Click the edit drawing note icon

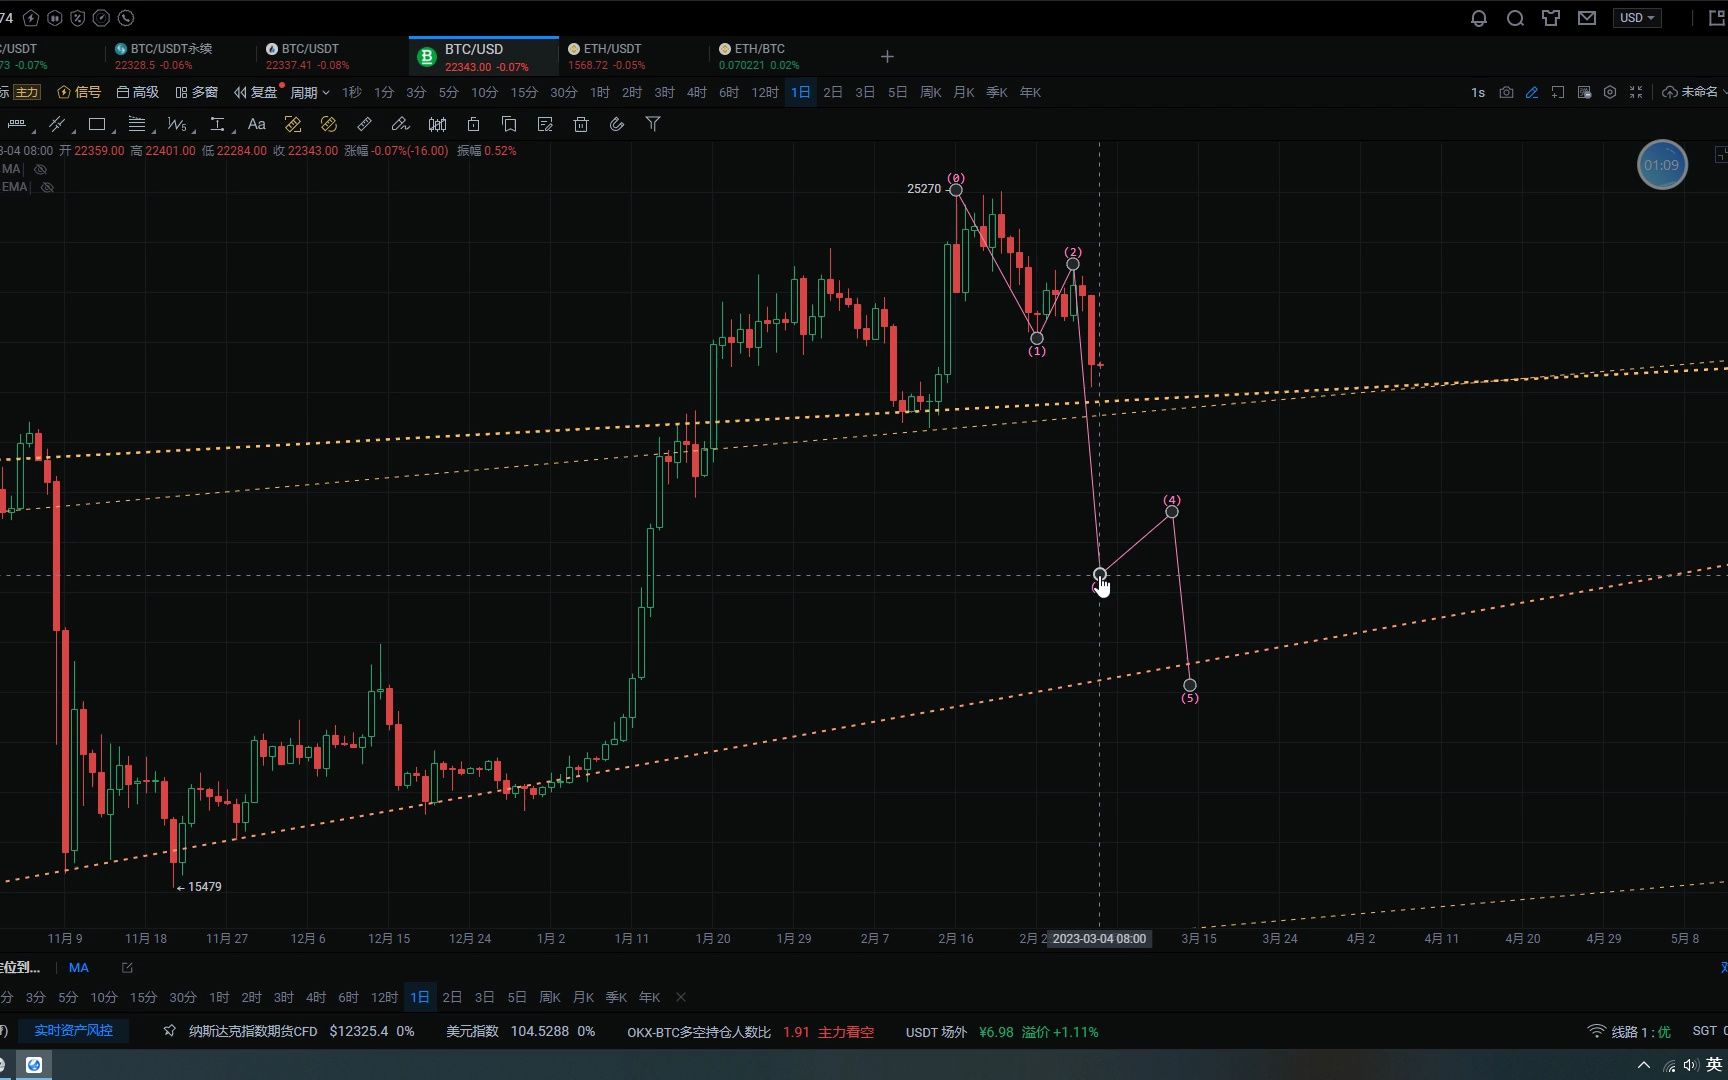545,124
